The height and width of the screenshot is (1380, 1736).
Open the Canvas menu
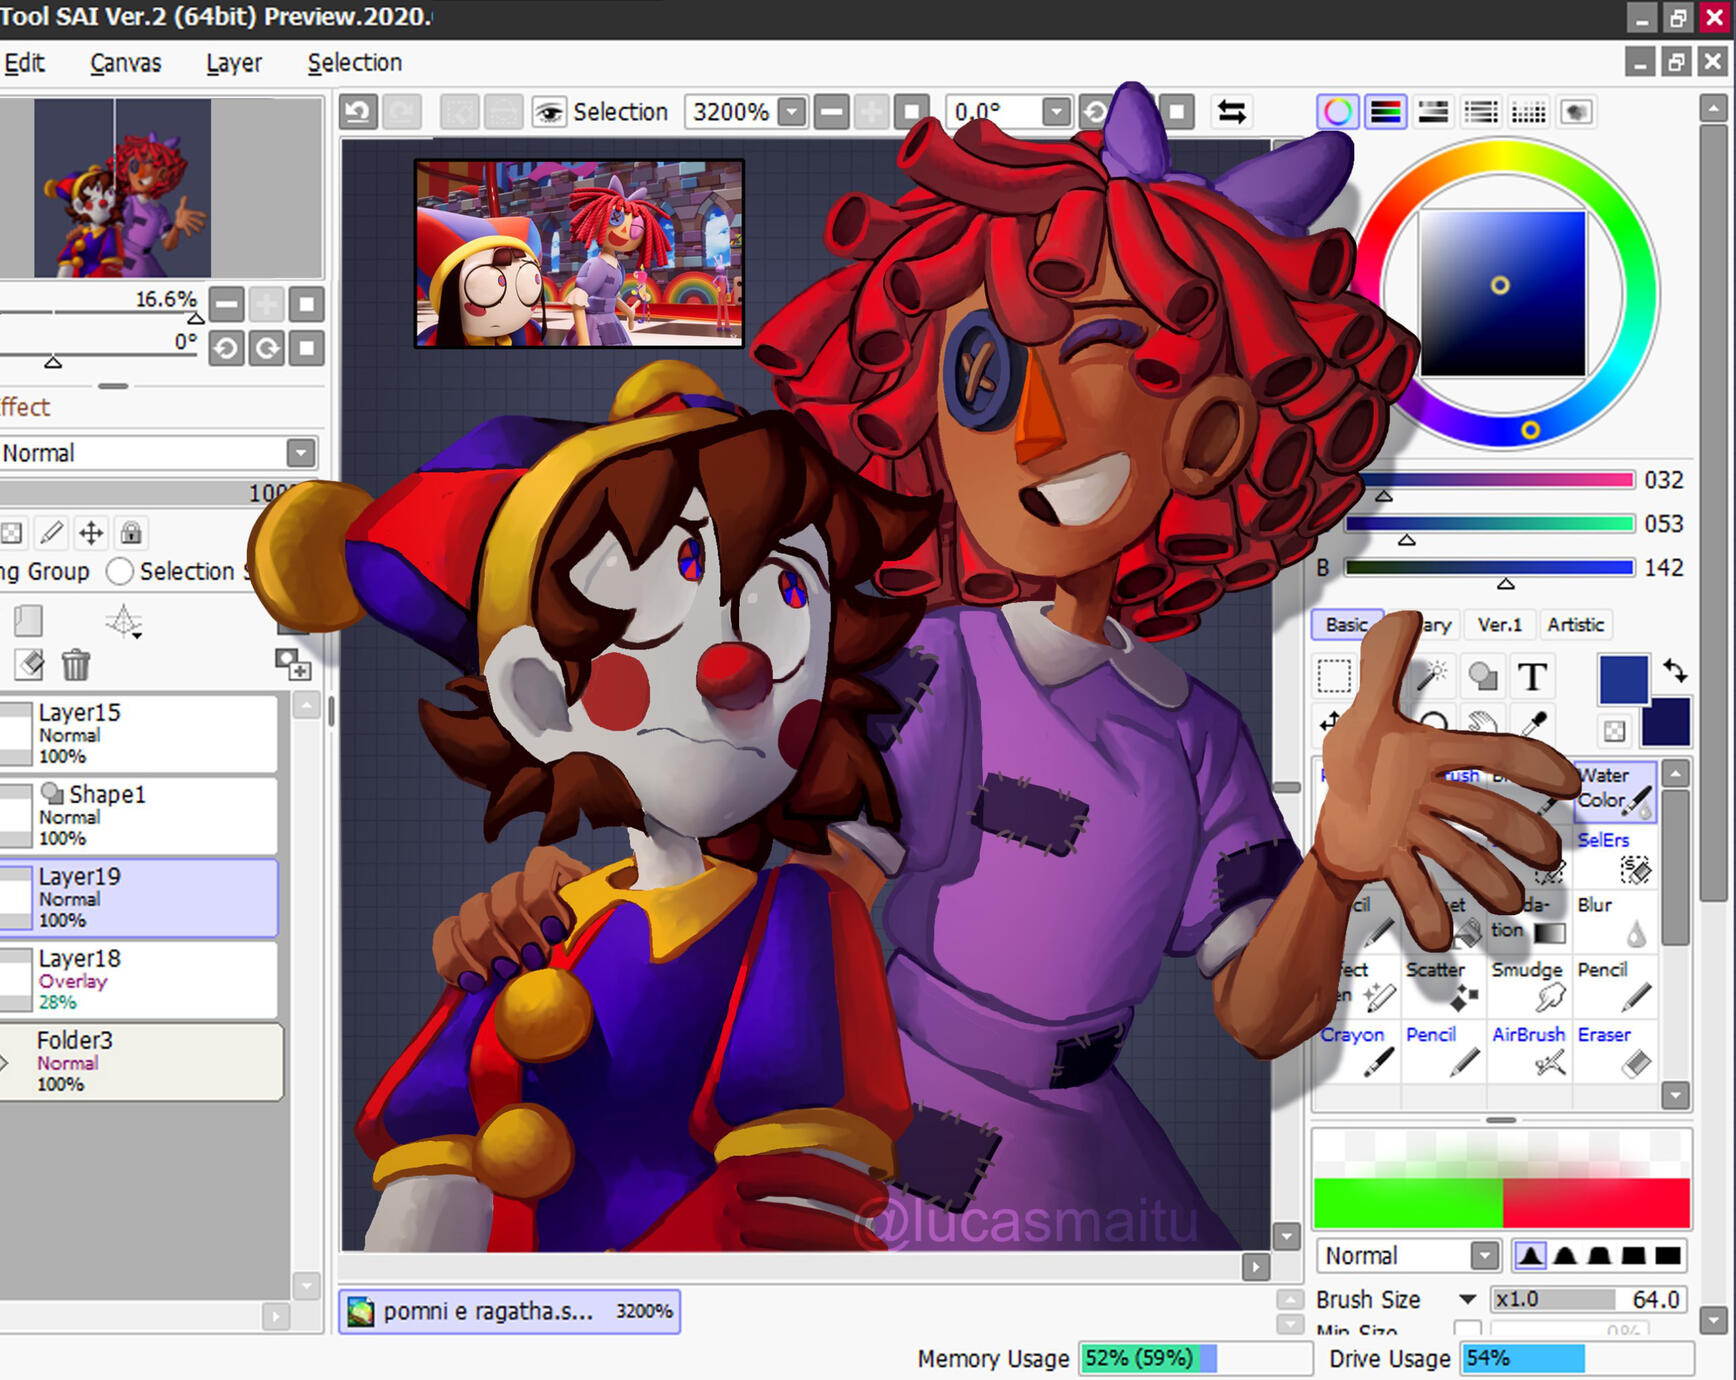(x=125, y=63)
